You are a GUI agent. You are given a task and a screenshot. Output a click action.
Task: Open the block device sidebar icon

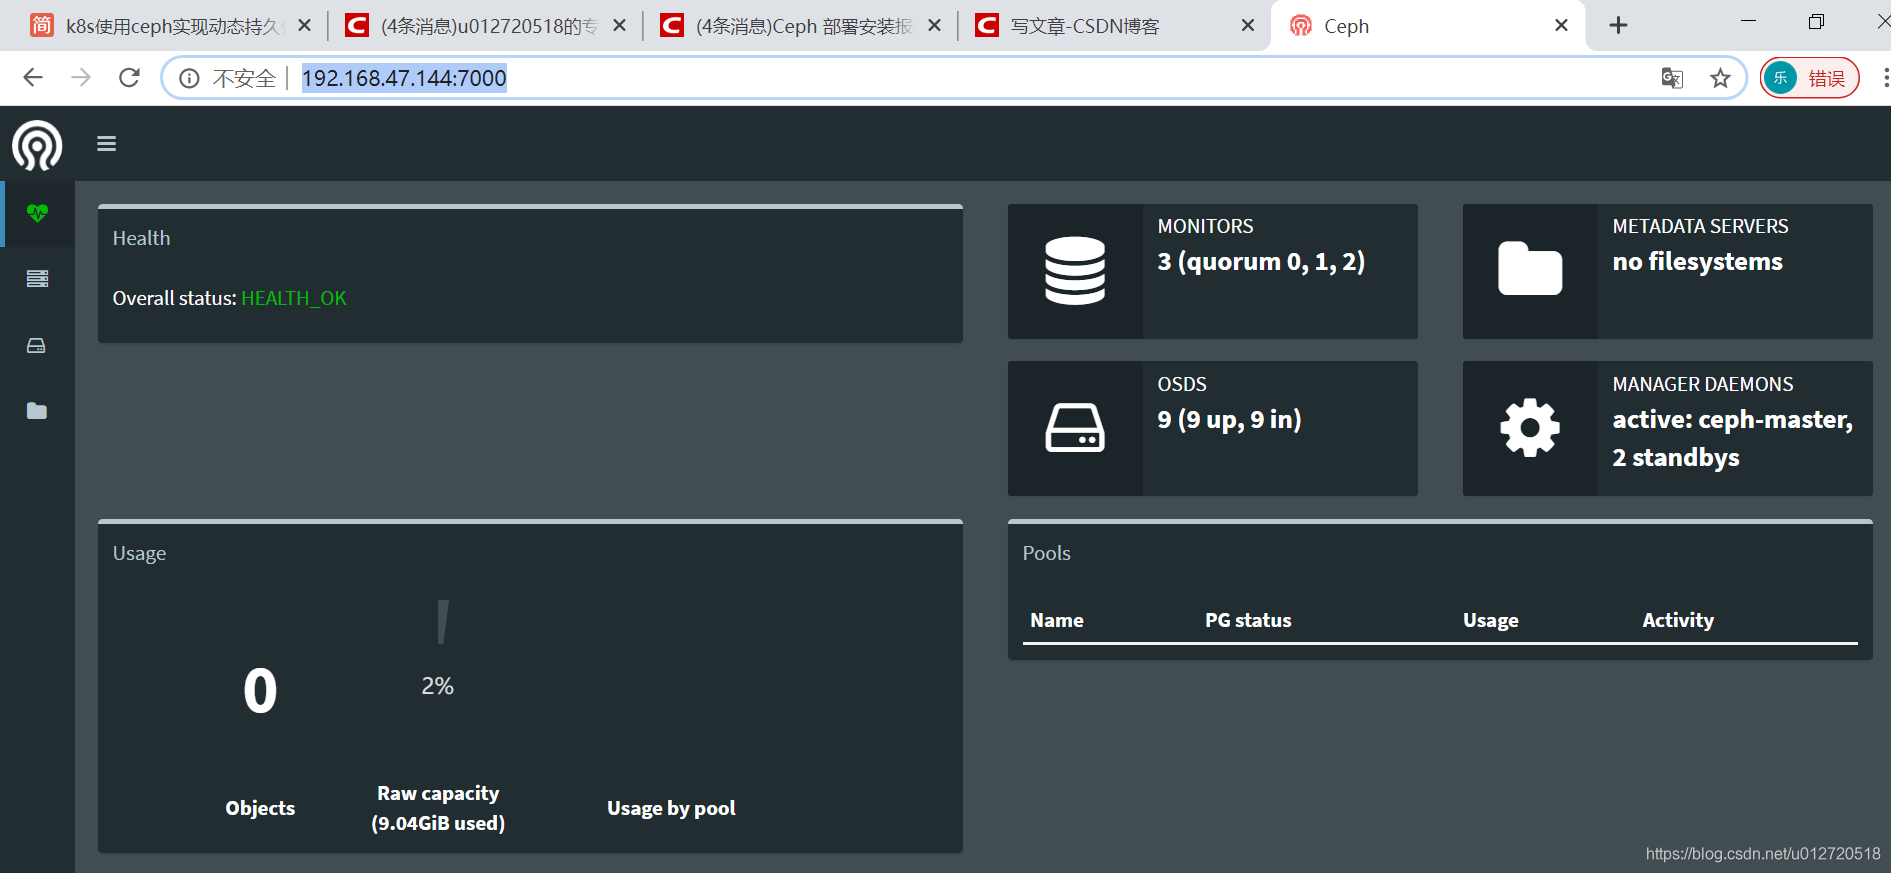tap(37, 346)
